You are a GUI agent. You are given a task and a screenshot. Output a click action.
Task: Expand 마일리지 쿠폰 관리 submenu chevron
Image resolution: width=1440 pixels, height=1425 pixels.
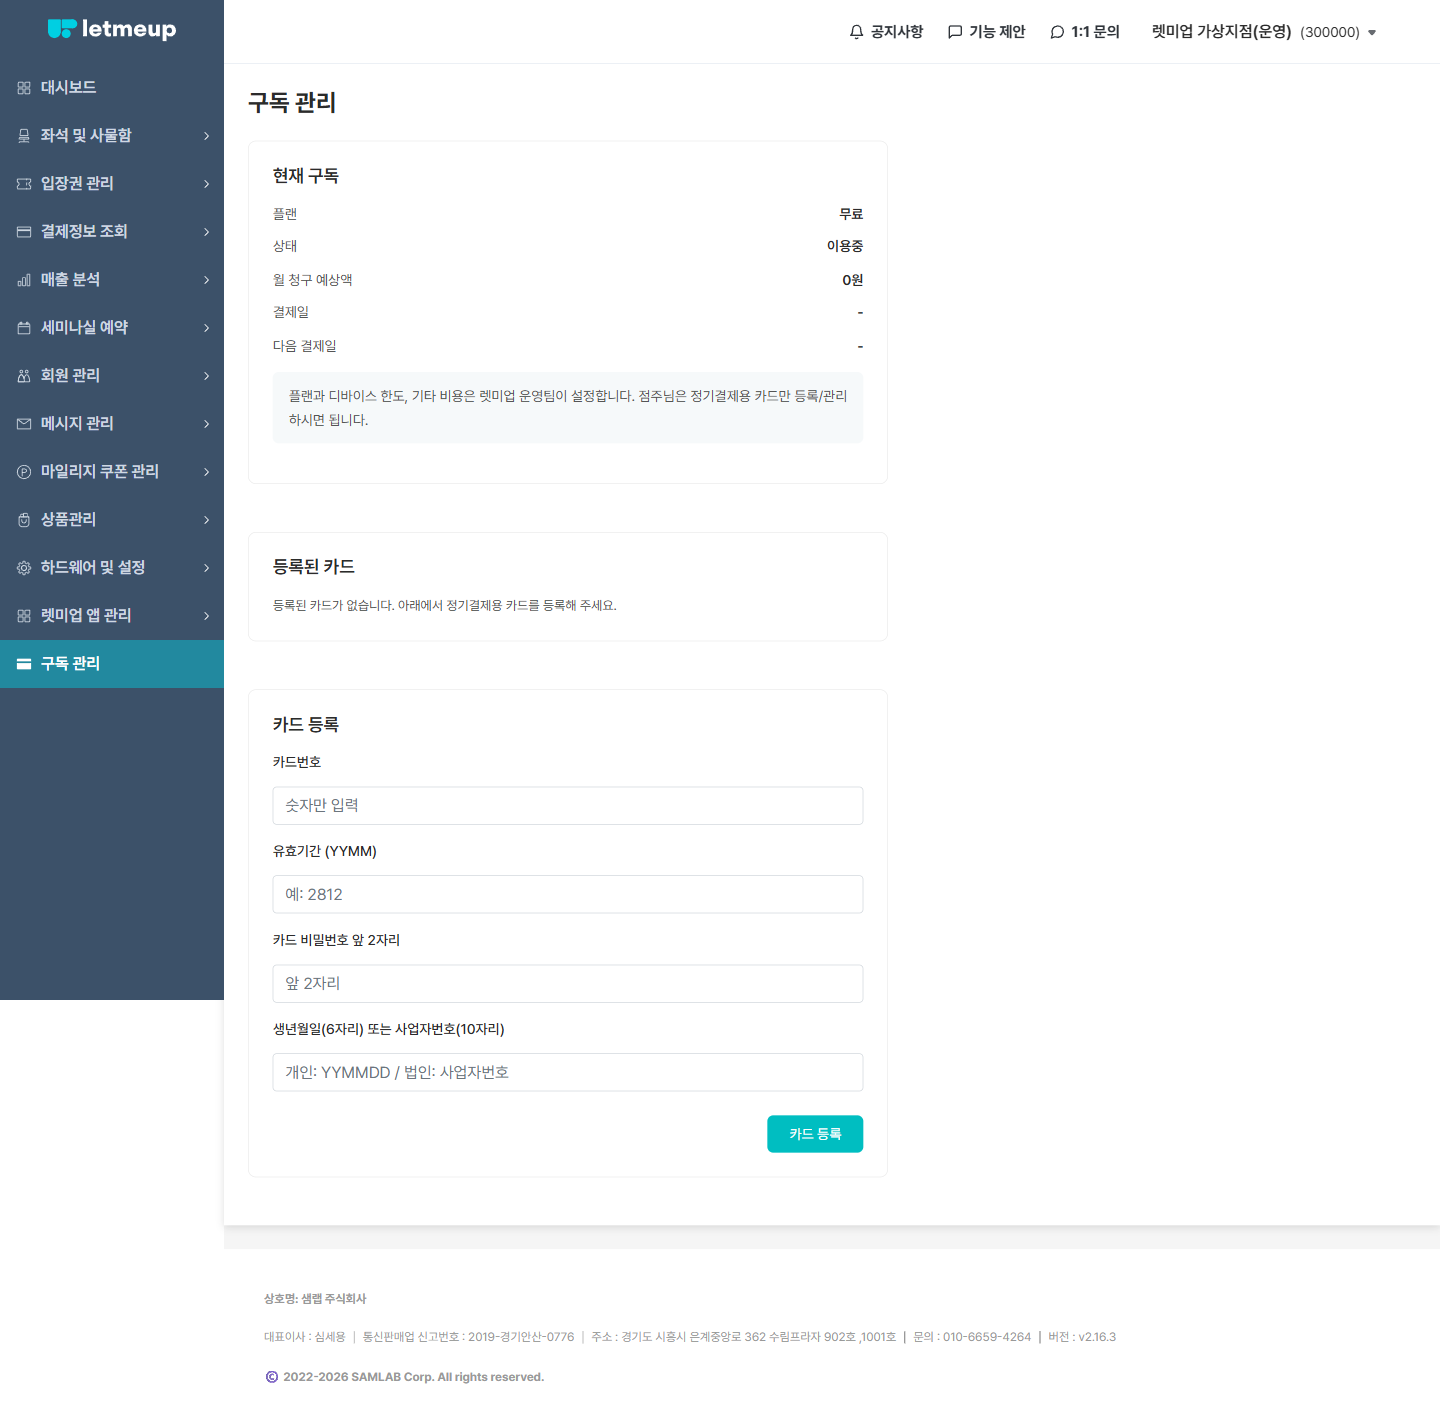(x=207, y=472)
